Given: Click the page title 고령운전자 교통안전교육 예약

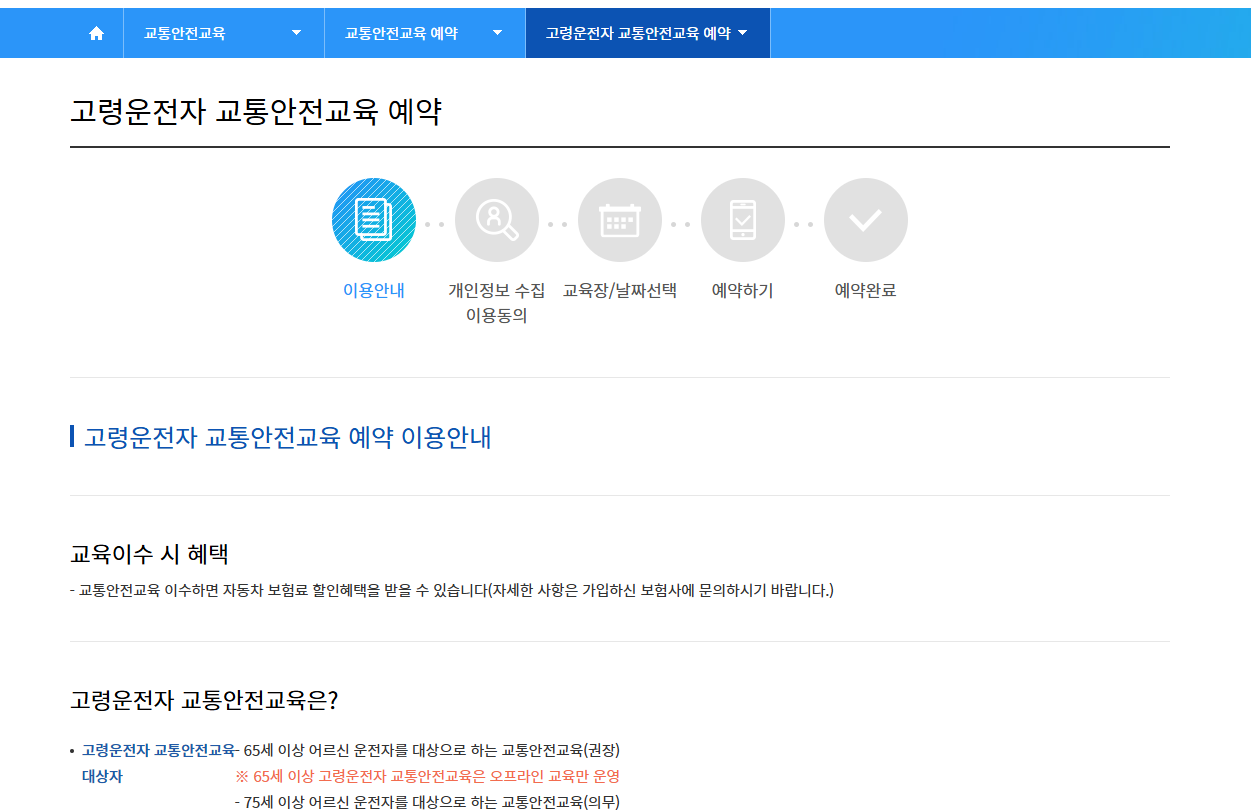Looking at the screenshot, I should point(256,112).
